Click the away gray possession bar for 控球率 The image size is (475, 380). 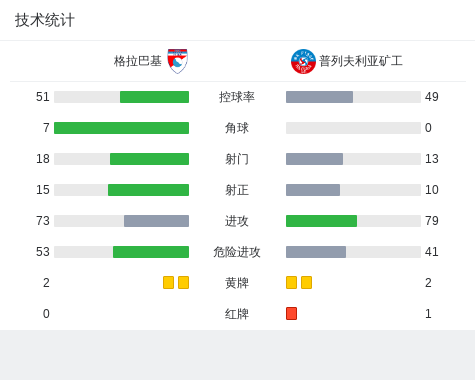pyautogui.click(x=319, y=97)
